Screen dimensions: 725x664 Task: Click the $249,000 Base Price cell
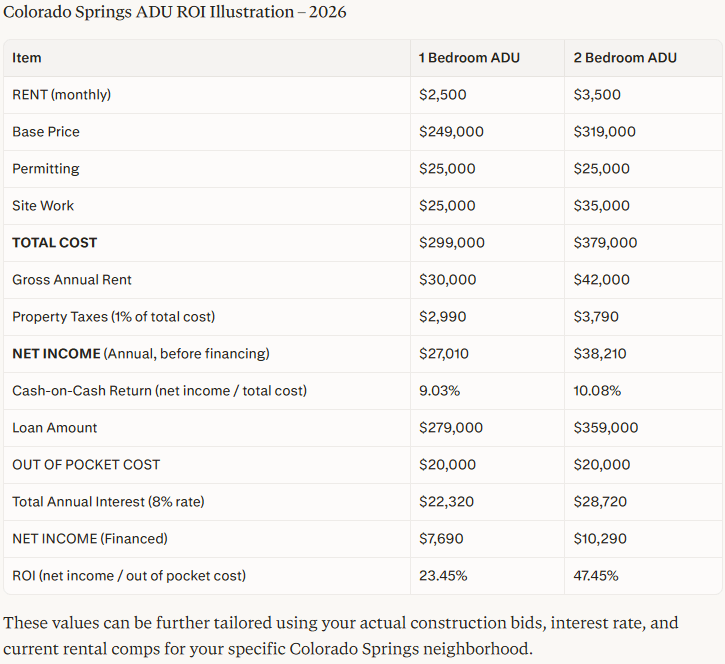click(451, 132)
